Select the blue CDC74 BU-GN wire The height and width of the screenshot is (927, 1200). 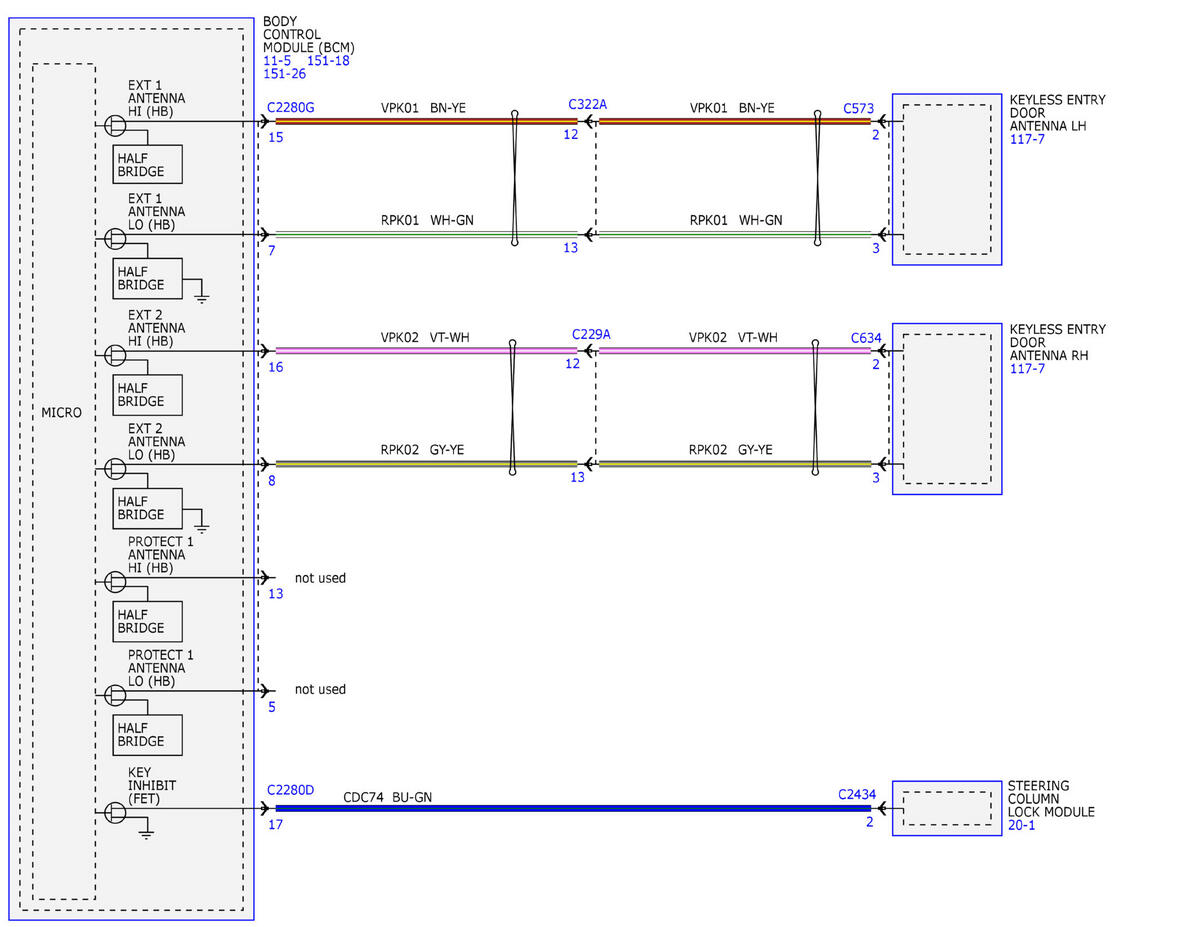573,808
